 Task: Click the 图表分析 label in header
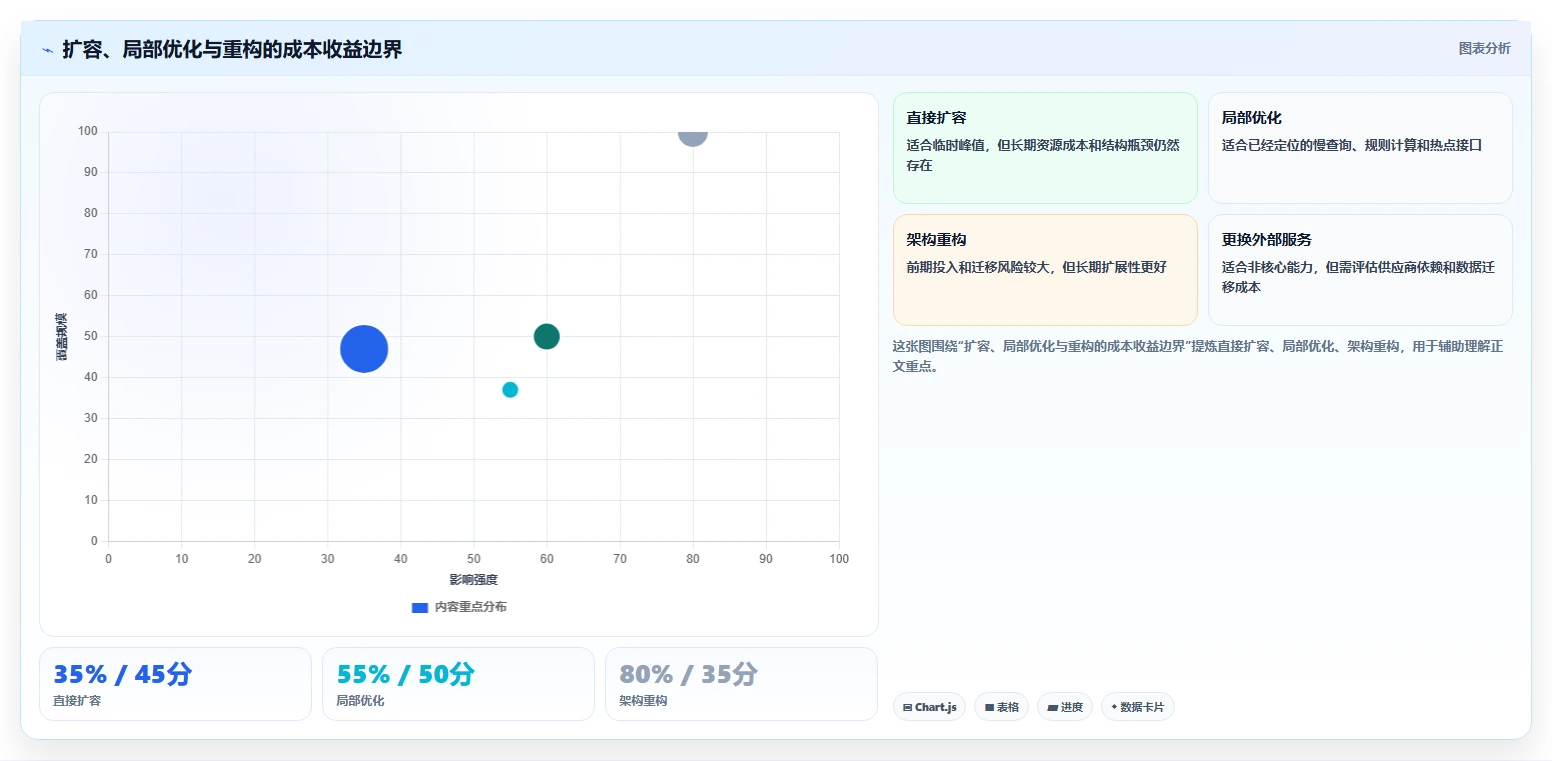pos(1484,48)
